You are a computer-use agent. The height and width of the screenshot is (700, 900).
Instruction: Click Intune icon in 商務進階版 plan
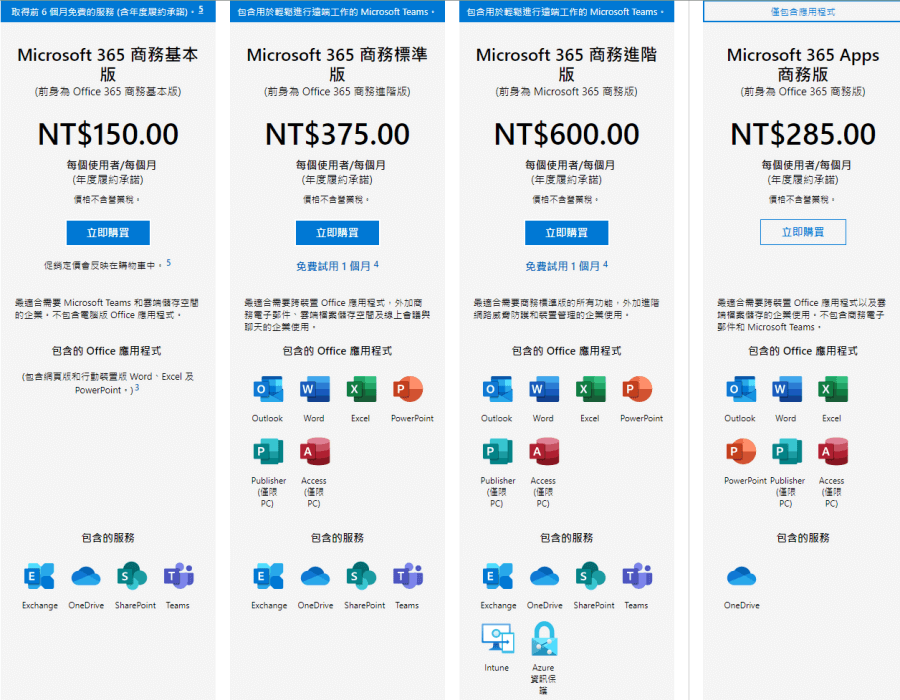[498, 638]
